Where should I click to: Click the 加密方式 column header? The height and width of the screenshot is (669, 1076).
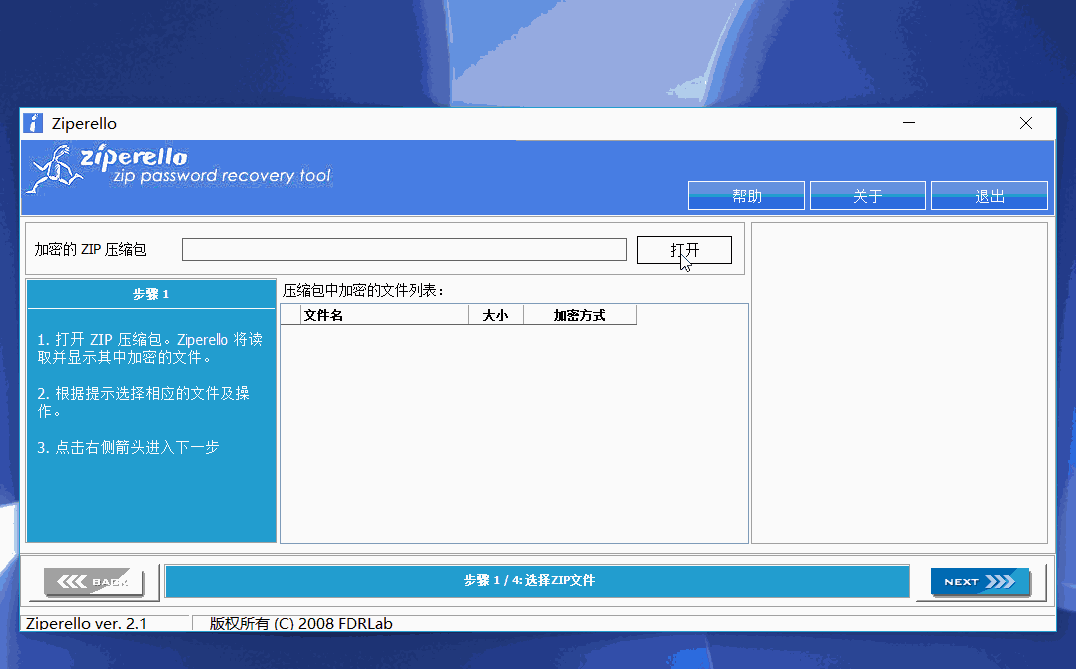click(580, 315)
